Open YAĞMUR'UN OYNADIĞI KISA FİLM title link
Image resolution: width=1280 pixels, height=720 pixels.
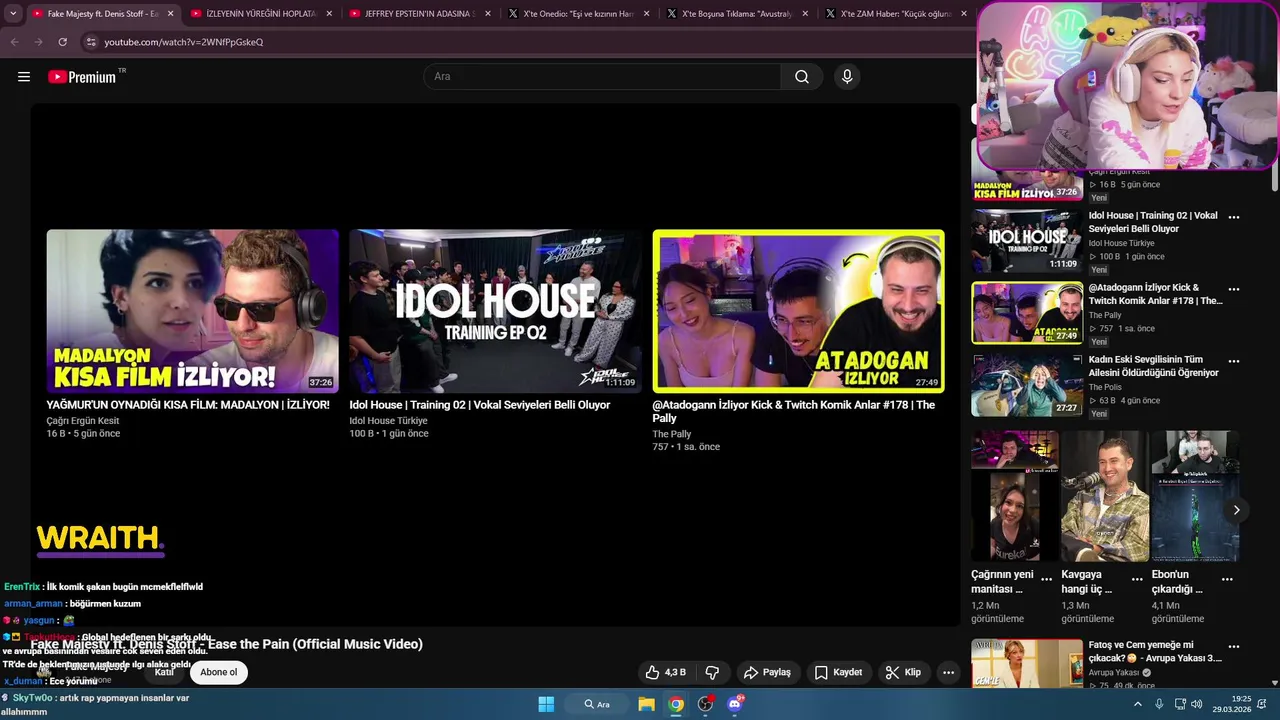click(188, 405)
